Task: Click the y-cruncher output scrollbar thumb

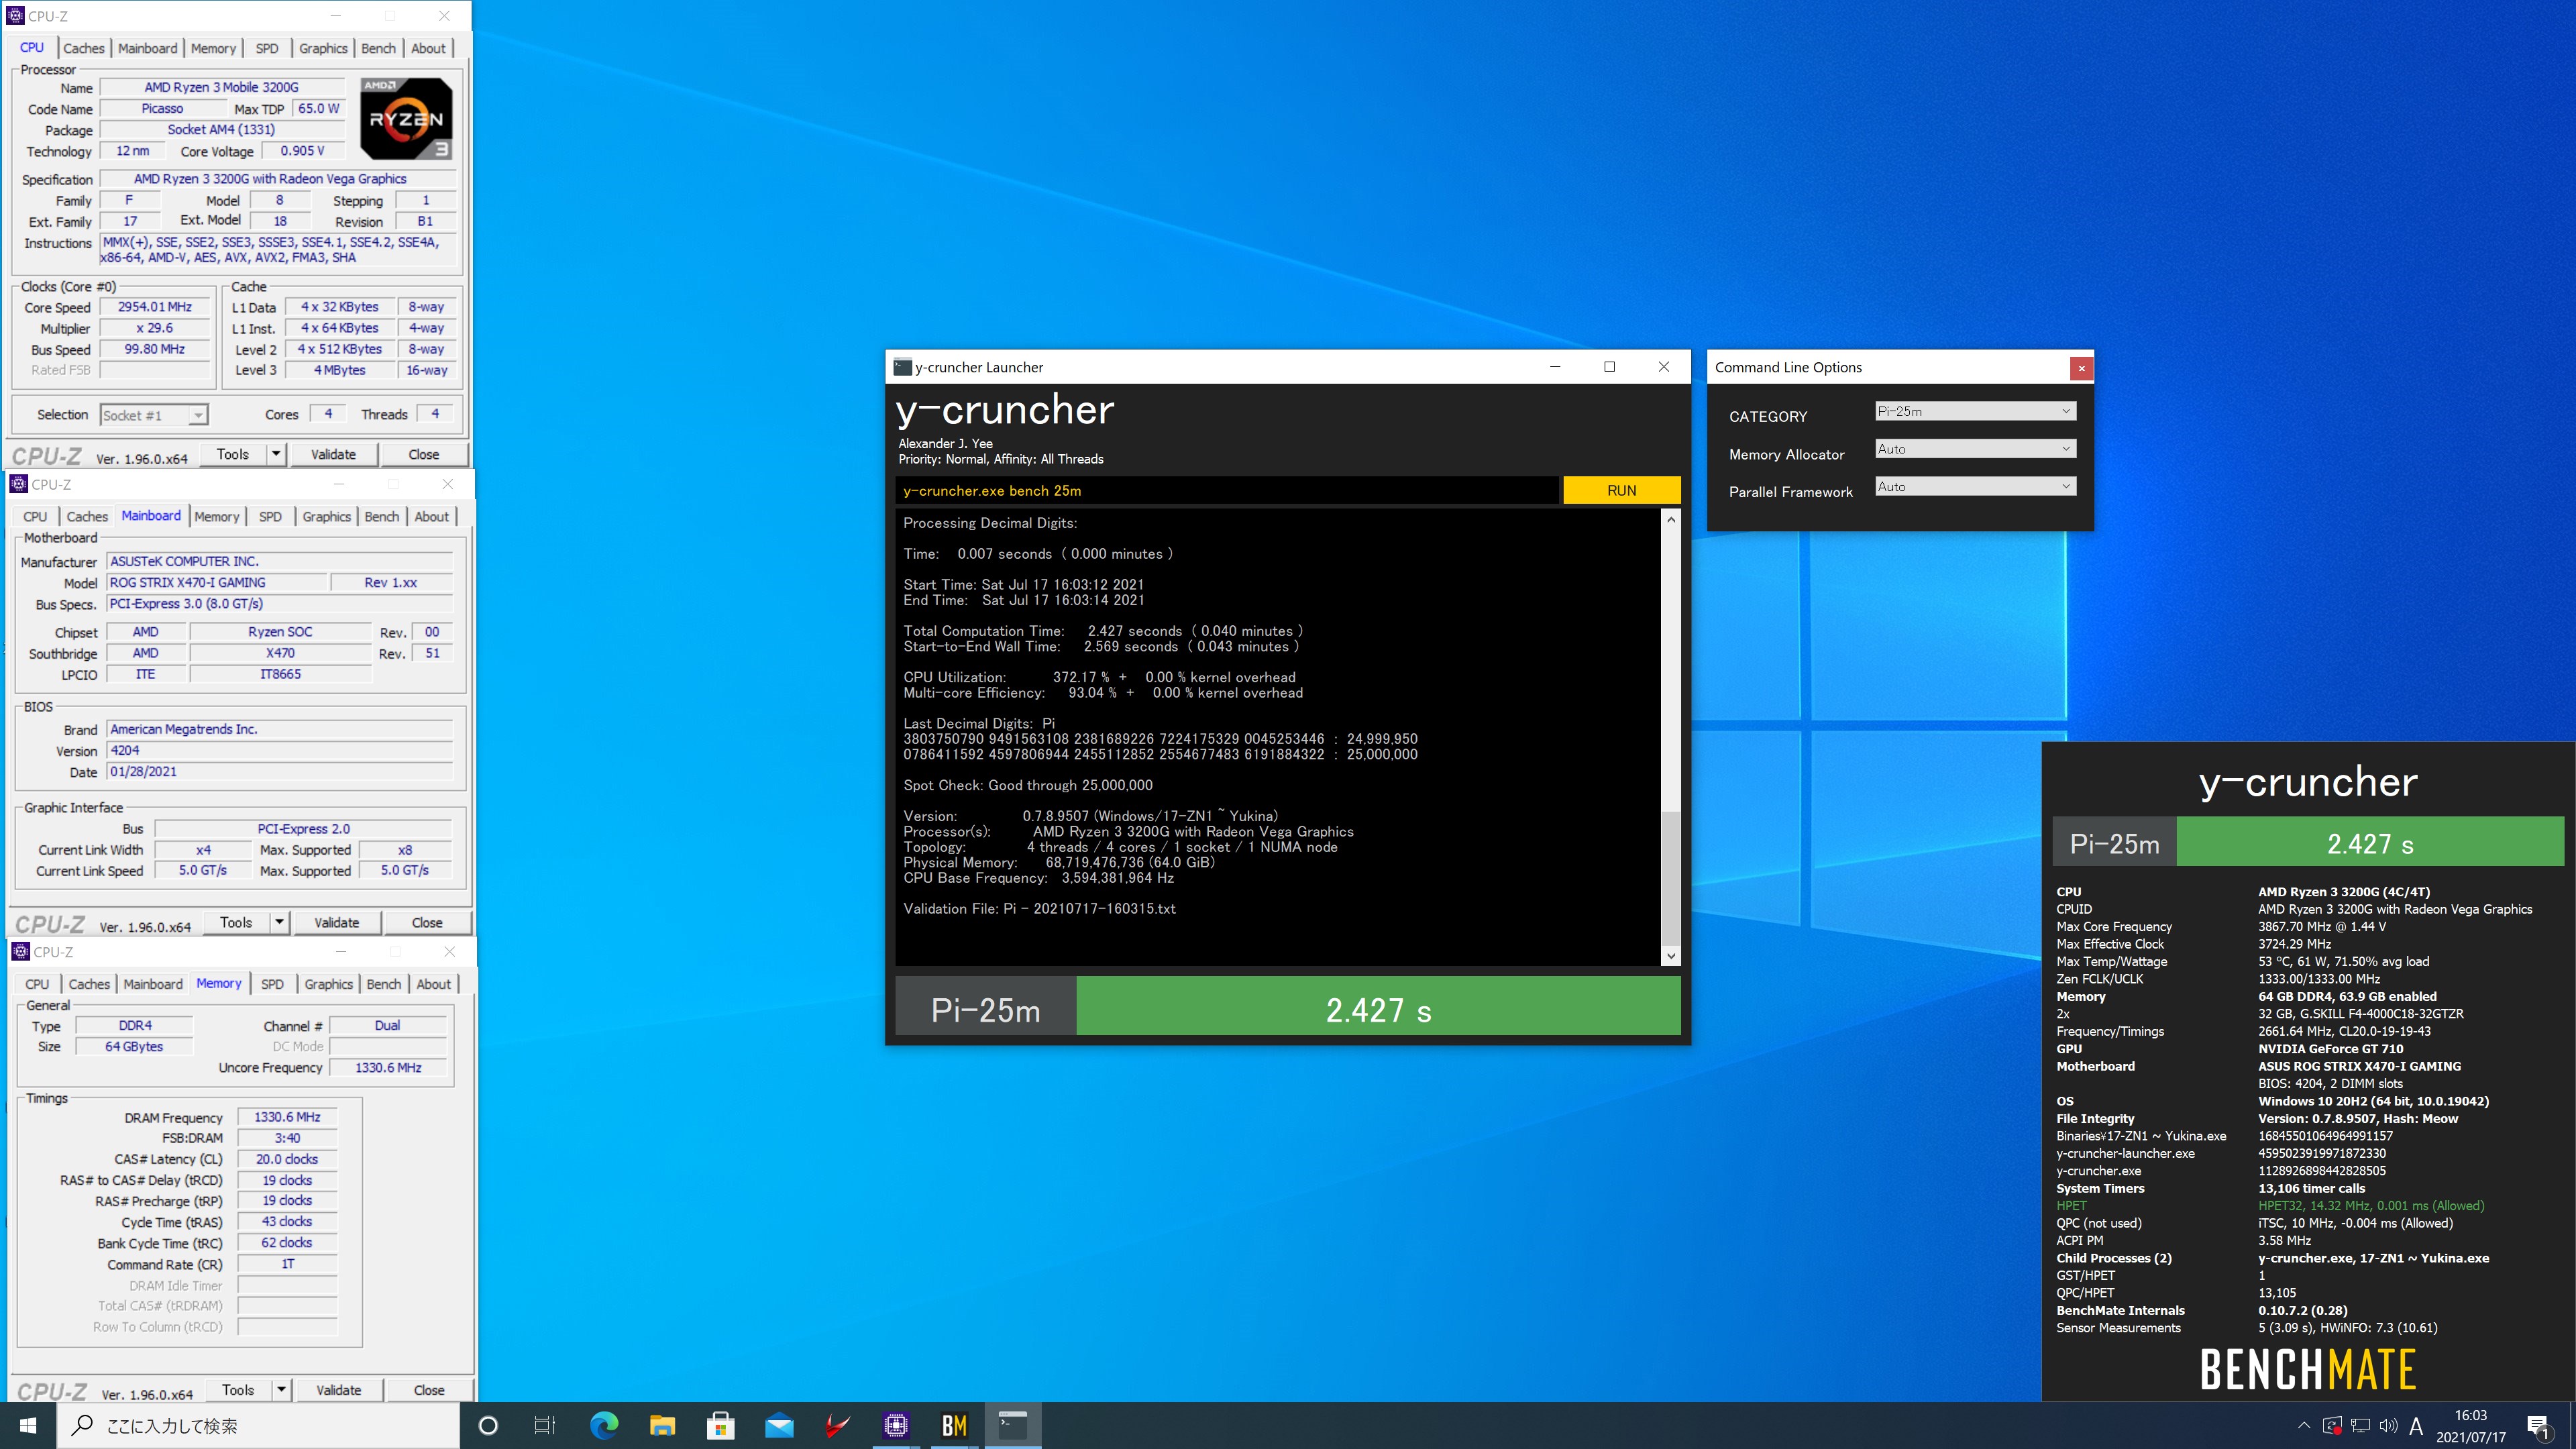Action: (1670, 877)
